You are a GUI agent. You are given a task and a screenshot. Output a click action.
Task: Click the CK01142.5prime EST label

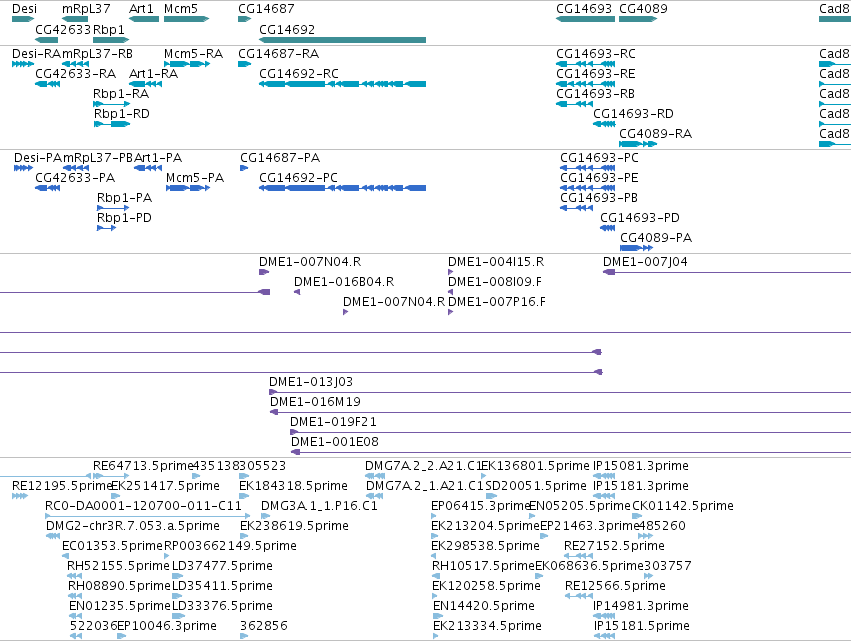[x=683, y=506]
